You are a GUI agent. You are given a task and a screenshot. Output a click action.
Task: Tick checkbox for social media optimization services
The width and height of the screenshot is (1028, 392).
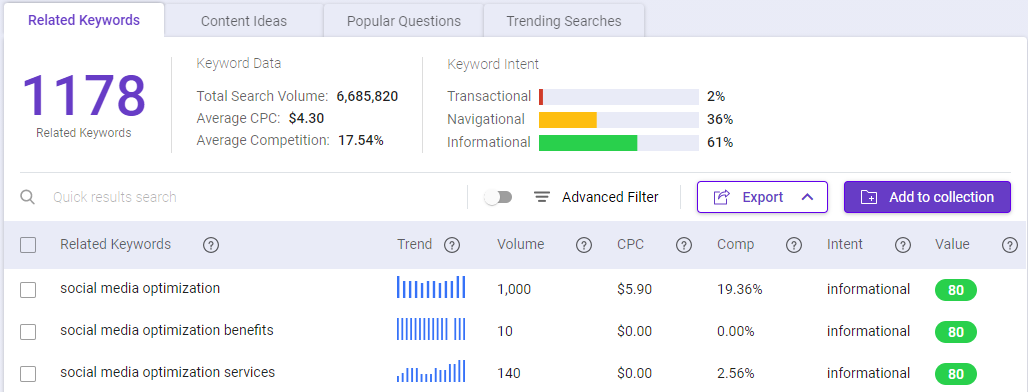point(28,374)
